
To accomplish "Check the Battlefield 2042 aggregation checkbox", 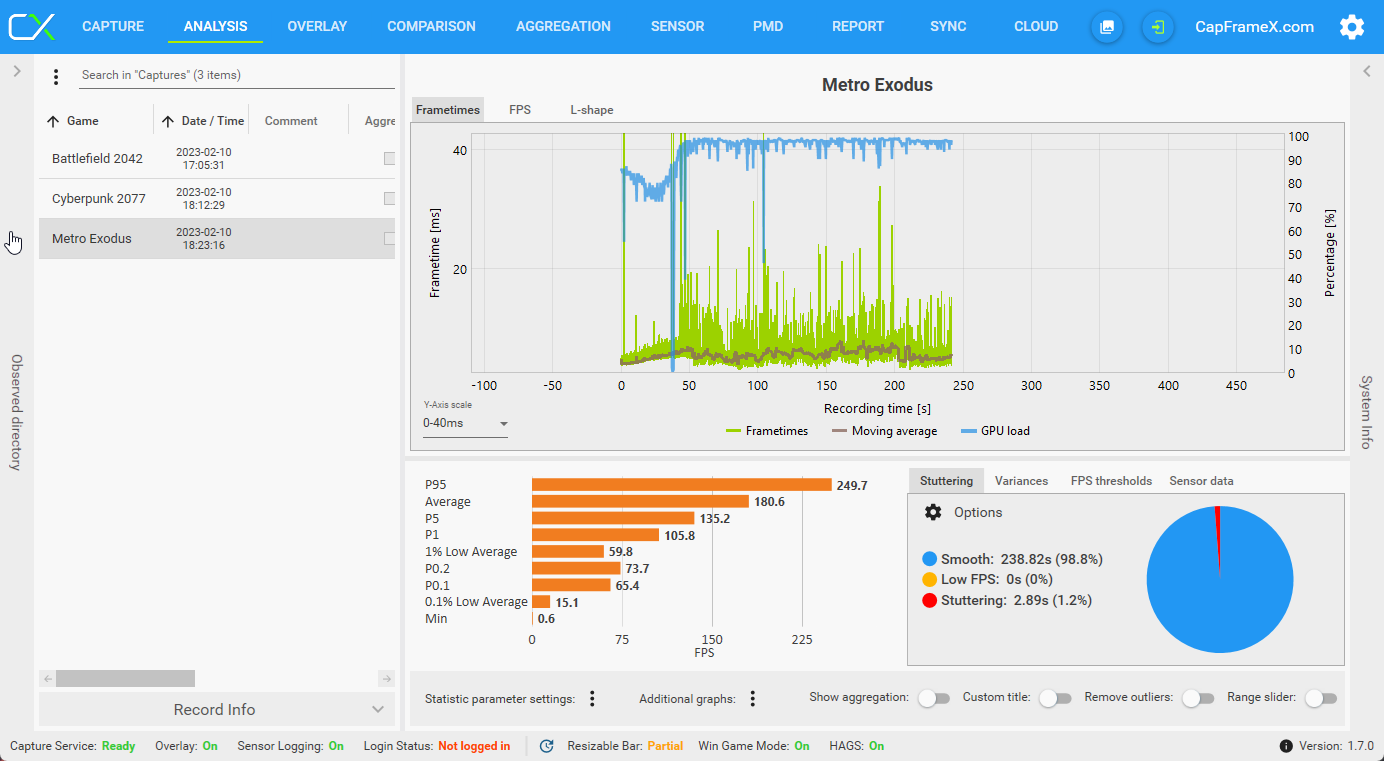I will 390,159.
